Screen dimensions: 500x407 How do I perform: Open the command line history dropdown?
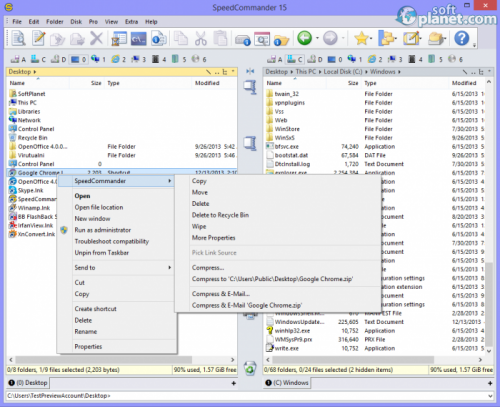pos(490,396)
